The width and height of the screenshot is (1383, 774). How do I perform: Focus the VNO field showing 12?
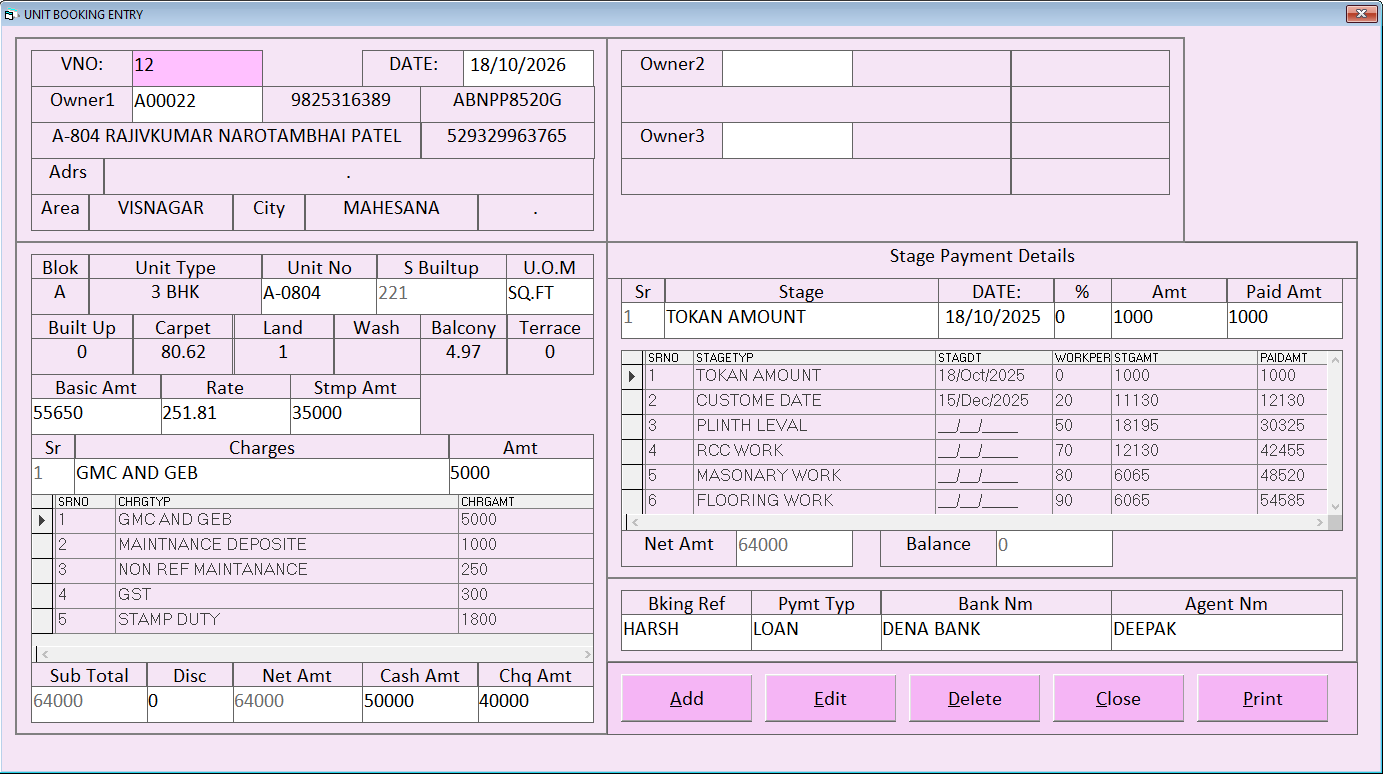197,68
